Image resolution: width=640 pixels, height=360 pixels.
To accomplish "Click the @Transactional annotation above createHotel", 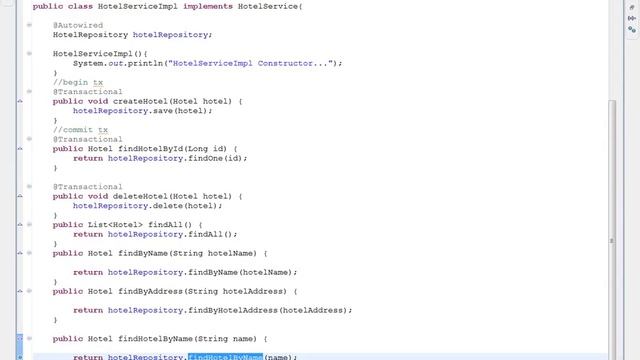I will pyautogui.click(x=88, y=92).
